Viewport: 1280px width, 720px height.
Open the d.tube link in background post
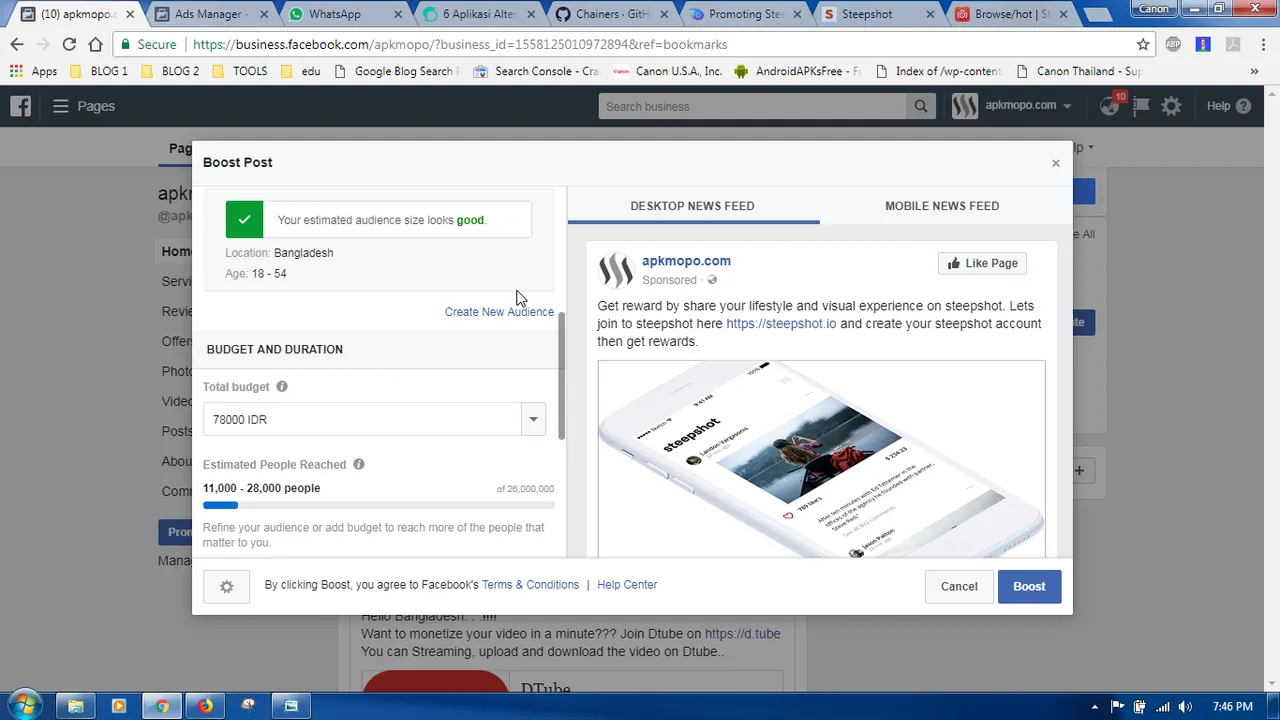pos(742,634)
